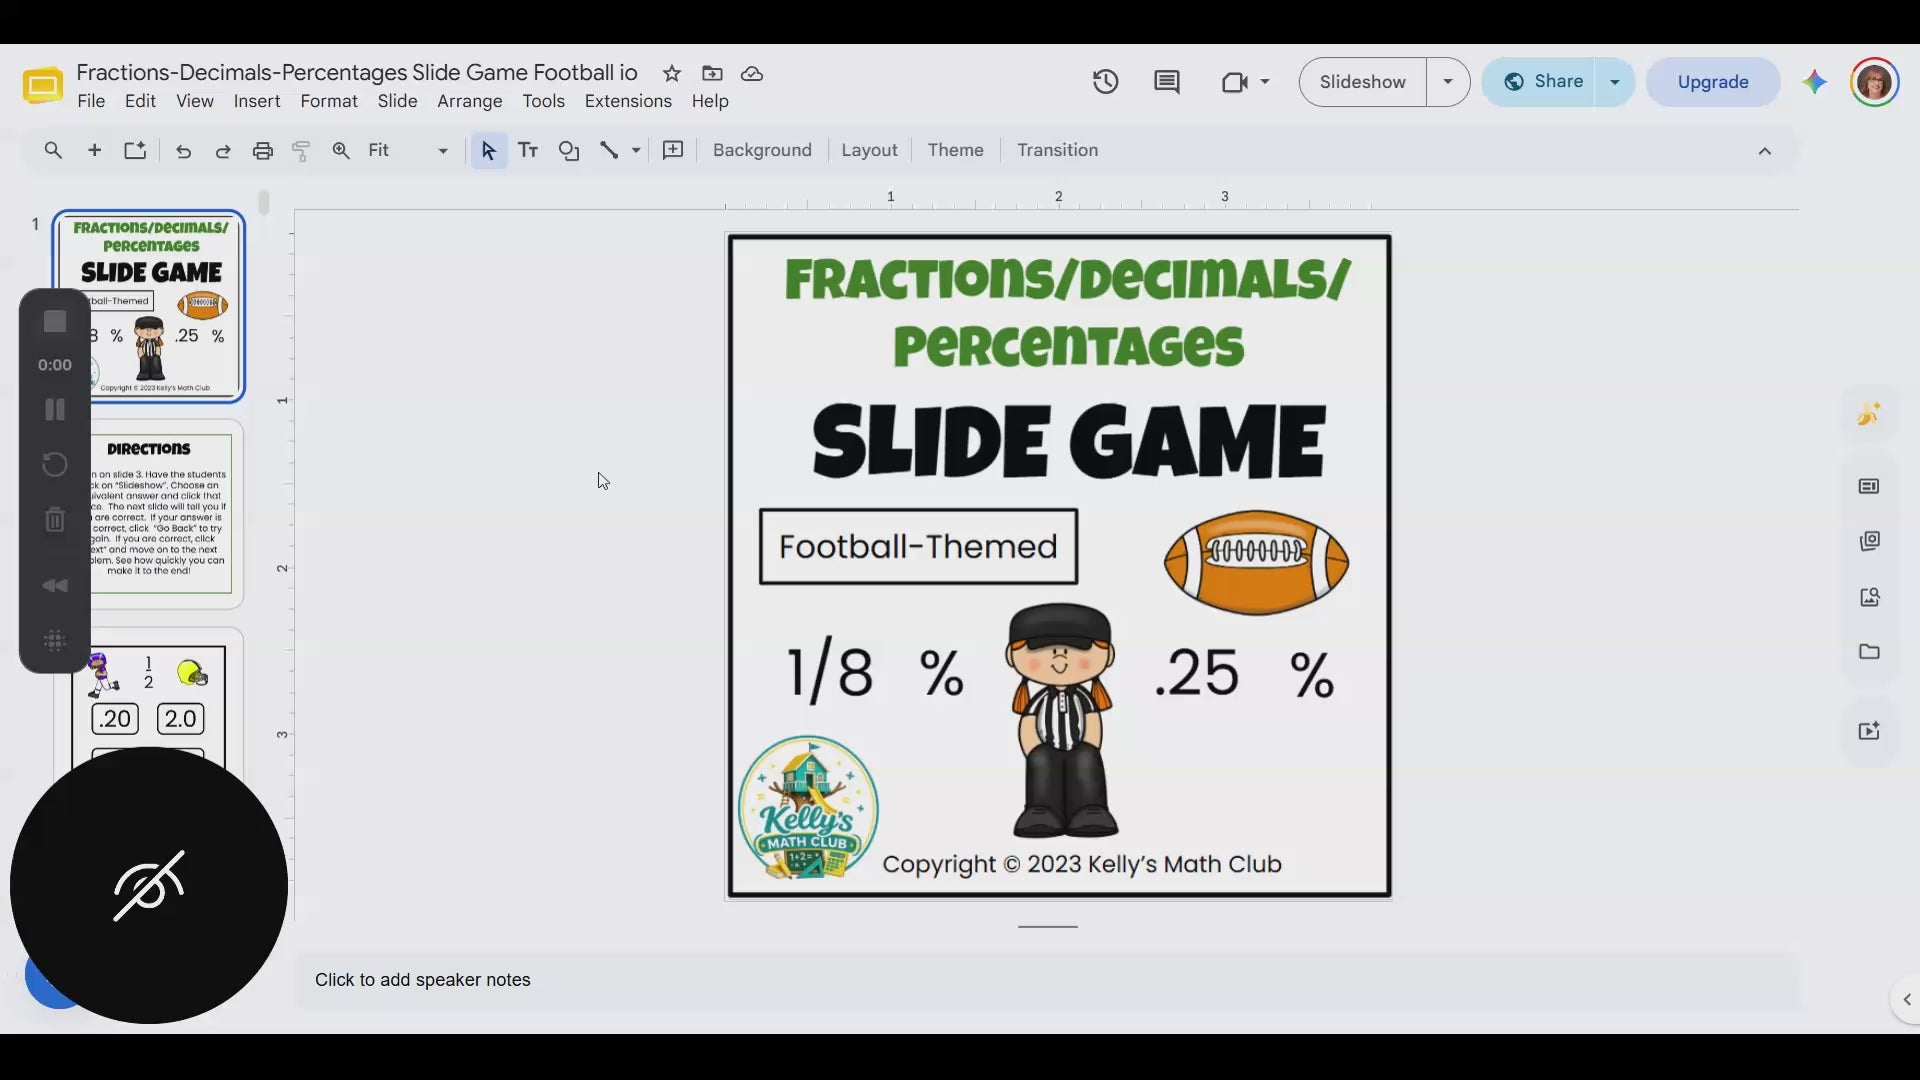
Task: Open the Slideshow options dropdown arrow
Action: pyautogui.click(x=1448, y=82)
